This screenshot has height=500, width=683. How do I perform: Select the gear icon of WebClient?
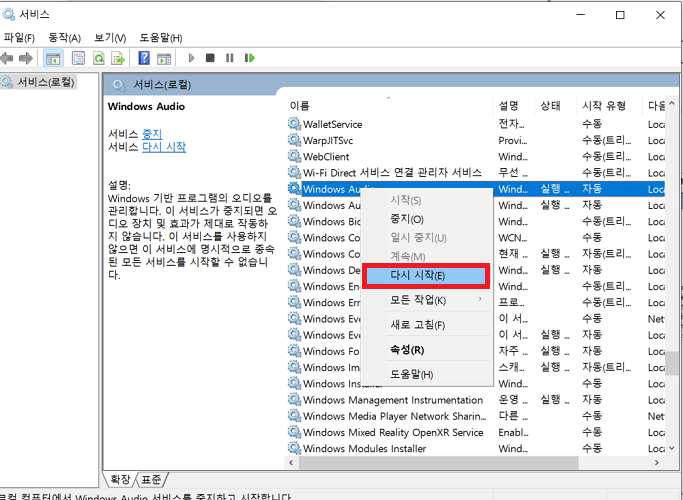[x=294, y=156]
